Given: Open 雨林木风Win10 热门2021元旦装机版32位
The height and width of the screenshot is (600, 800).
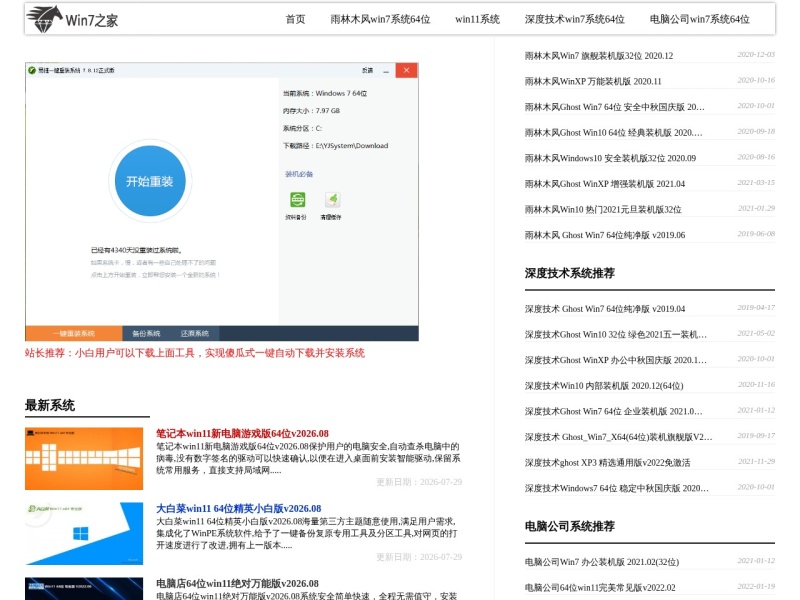Looking at the screenshot, I should pyautogui.click(x=603, y=209).
